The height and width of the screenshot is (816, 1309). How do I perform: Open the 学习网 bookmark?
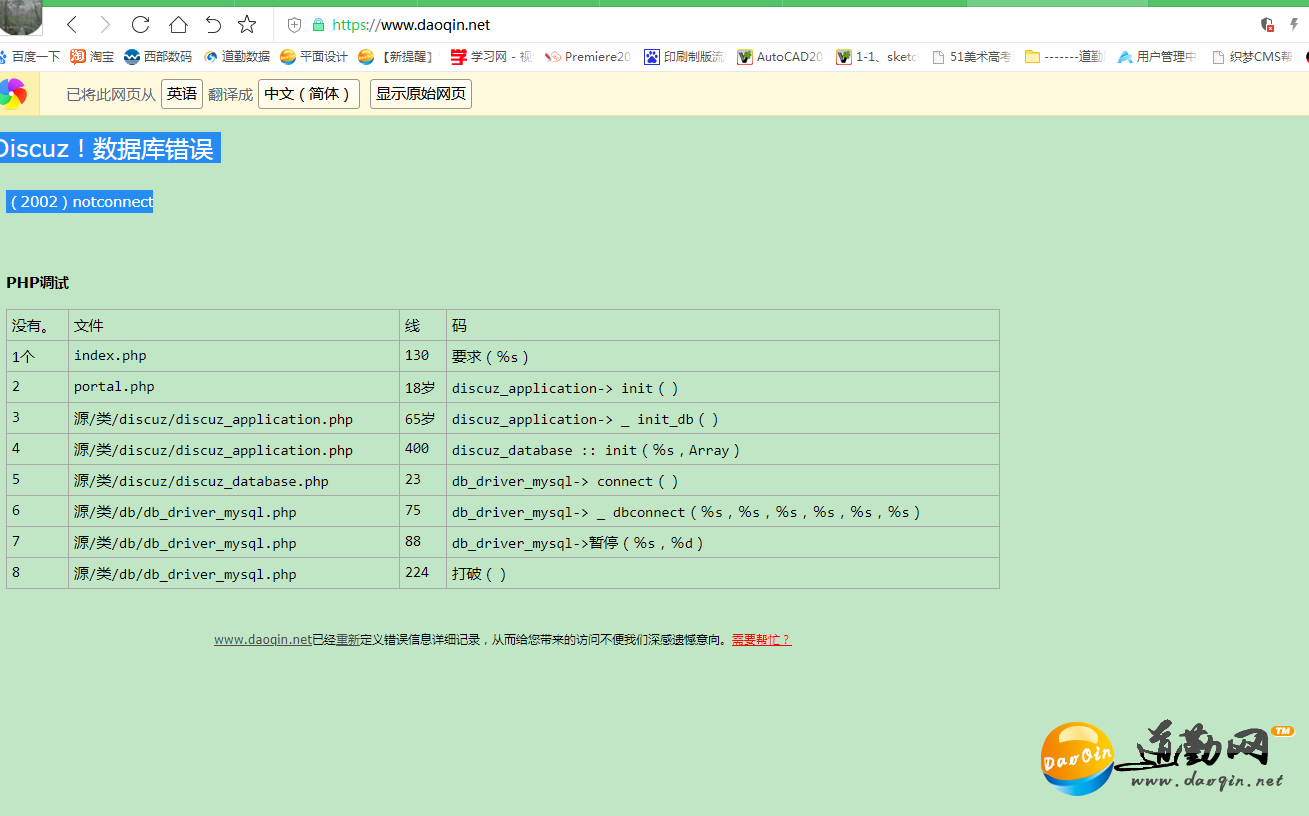point(492,57)
